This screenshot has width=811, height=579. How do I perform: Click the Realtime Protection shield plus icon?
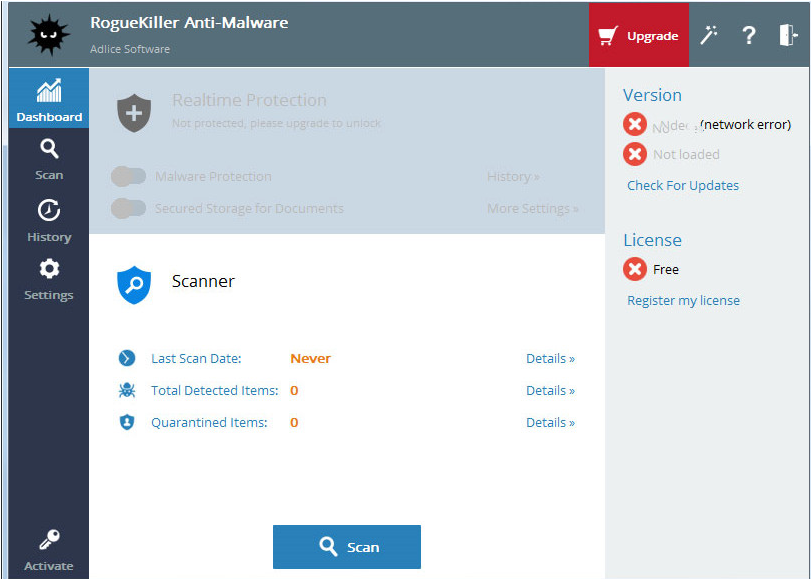coord(134,113)
